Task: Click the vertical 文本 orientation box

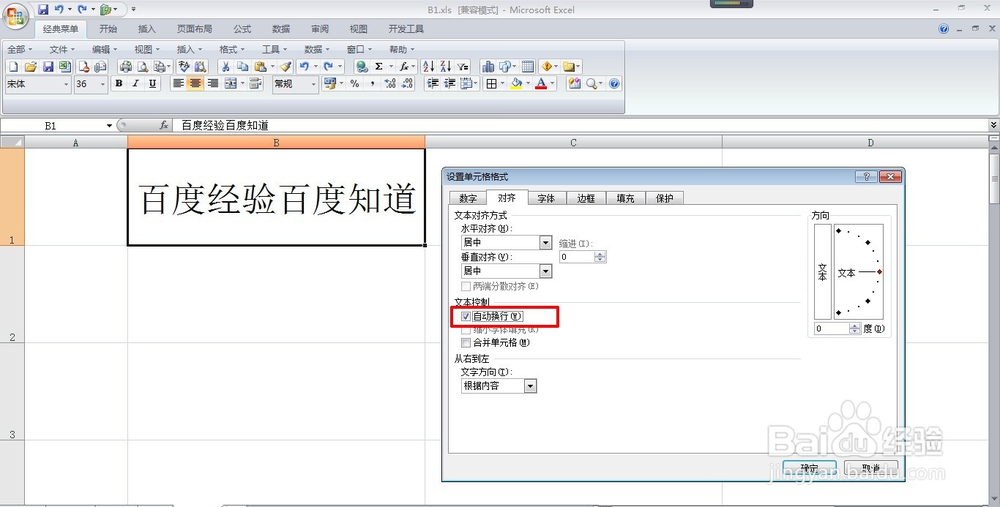Action: [x=823, y=272]
